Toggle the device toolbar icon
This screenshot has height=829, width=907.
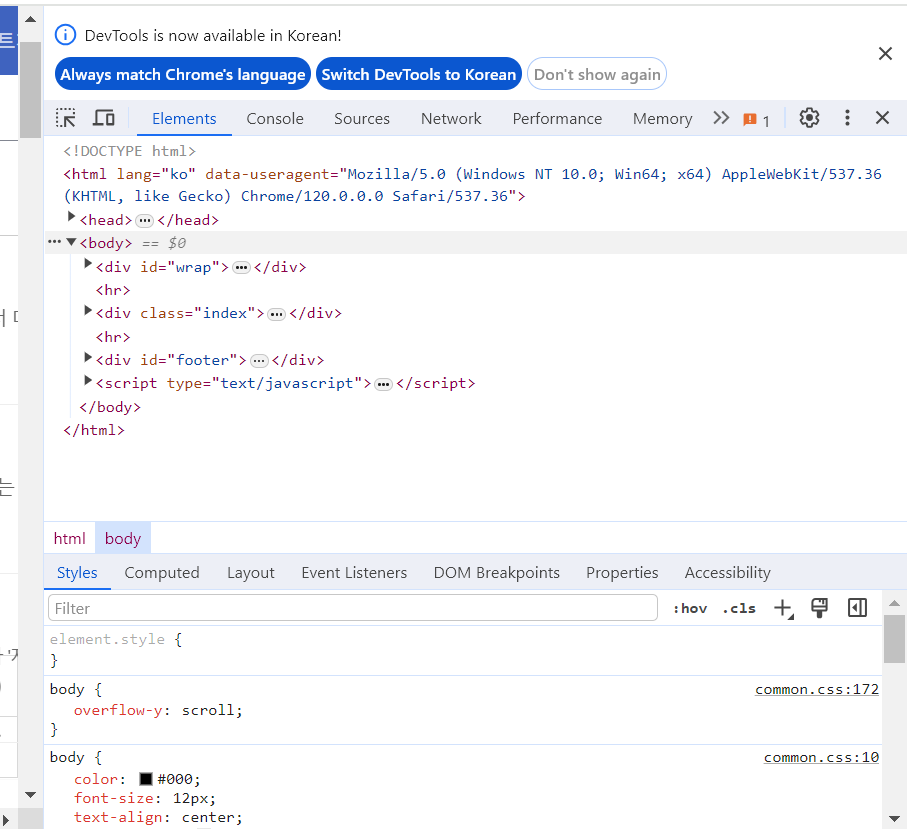tap(104, 118)
